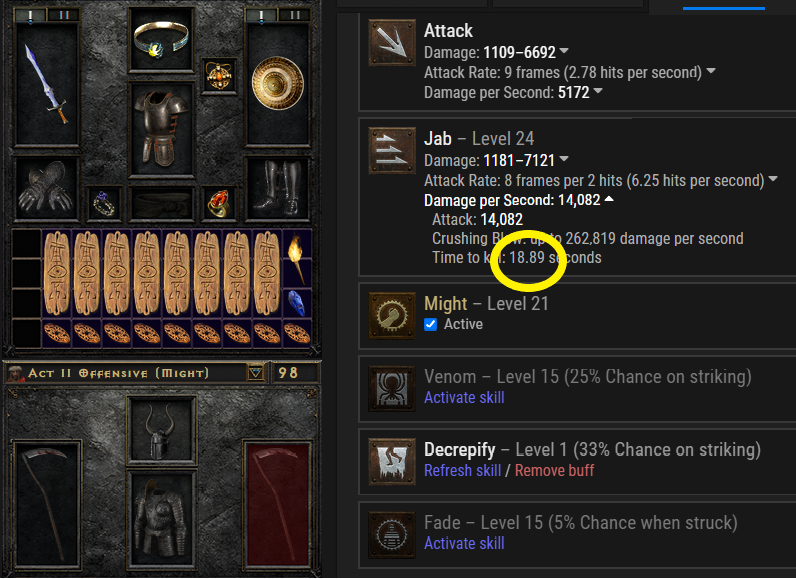This screenshot has width=796, height=579.
Task: Select the mercenary's scythe weapon
Action: 47,504
